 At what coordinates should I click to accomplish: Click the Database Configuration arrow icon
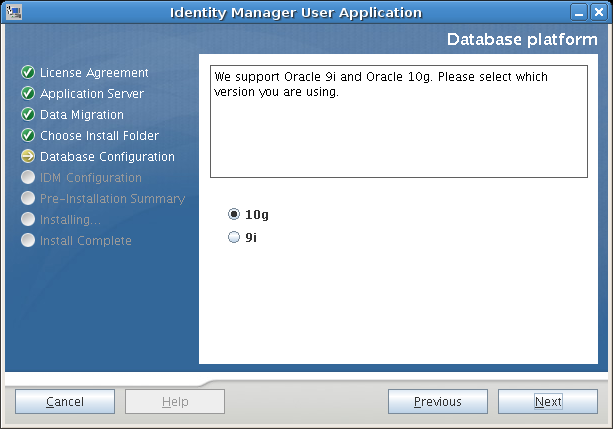(x=28, y=157)
